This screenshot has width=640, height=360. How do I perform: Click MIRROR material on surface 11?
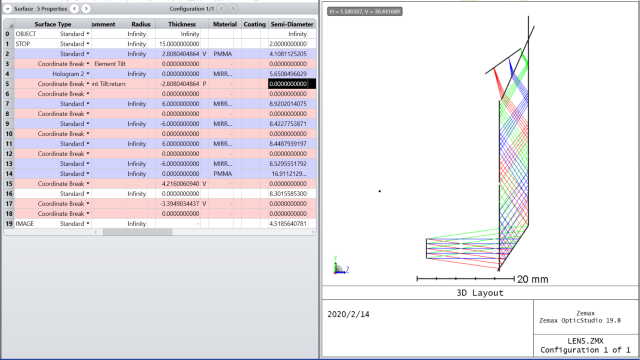pyautogui.click(x=222, y=144)
